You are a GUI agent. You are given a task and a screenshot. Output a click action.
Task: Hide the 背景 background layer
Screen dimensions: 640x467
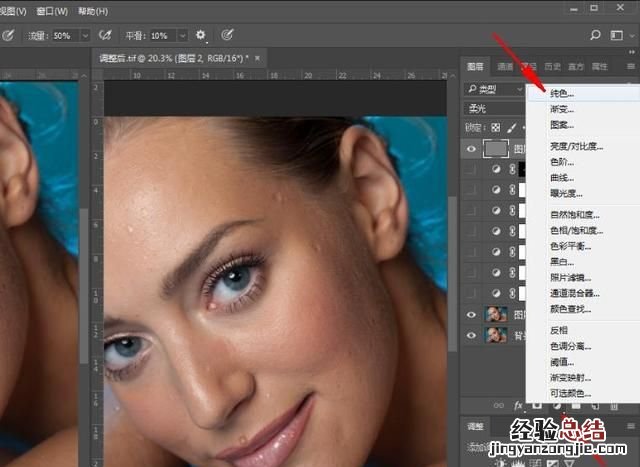(472, 336)
